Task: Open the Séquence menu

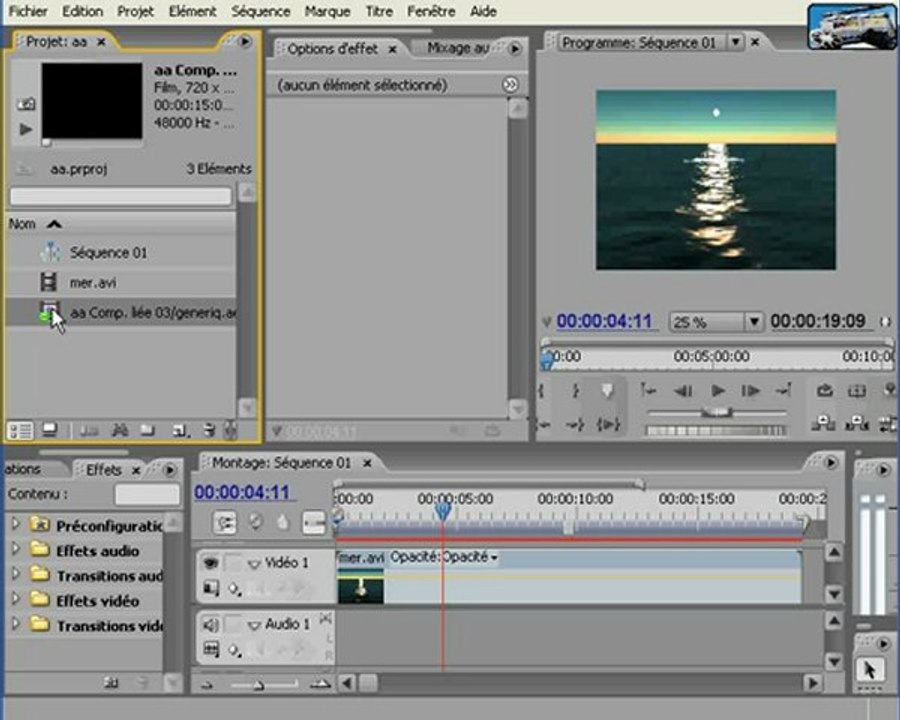Action: [x=261, y=11]
